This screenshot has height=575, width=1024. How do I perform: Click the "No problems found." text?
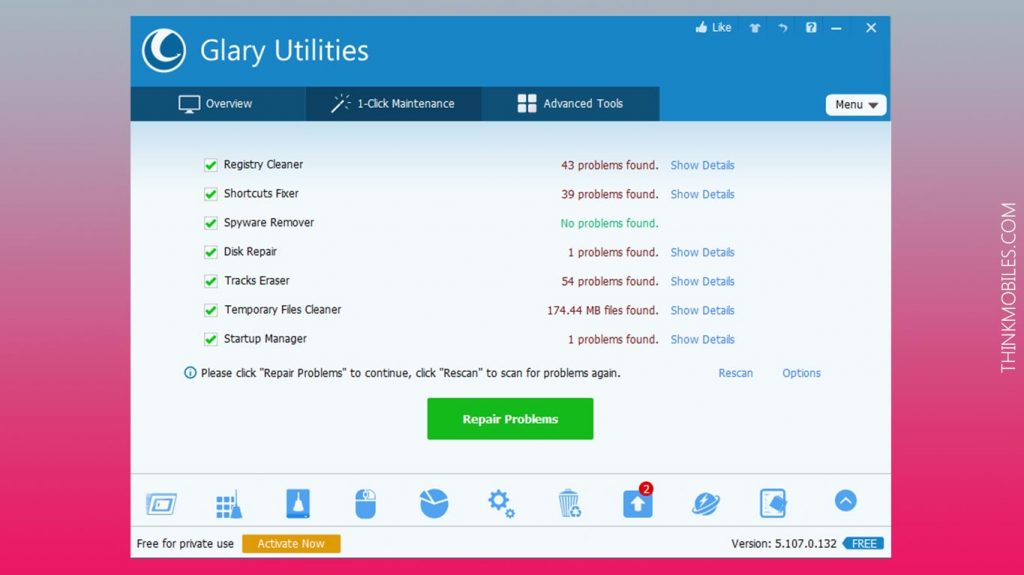pyautogui.click(x=609, y=223)
